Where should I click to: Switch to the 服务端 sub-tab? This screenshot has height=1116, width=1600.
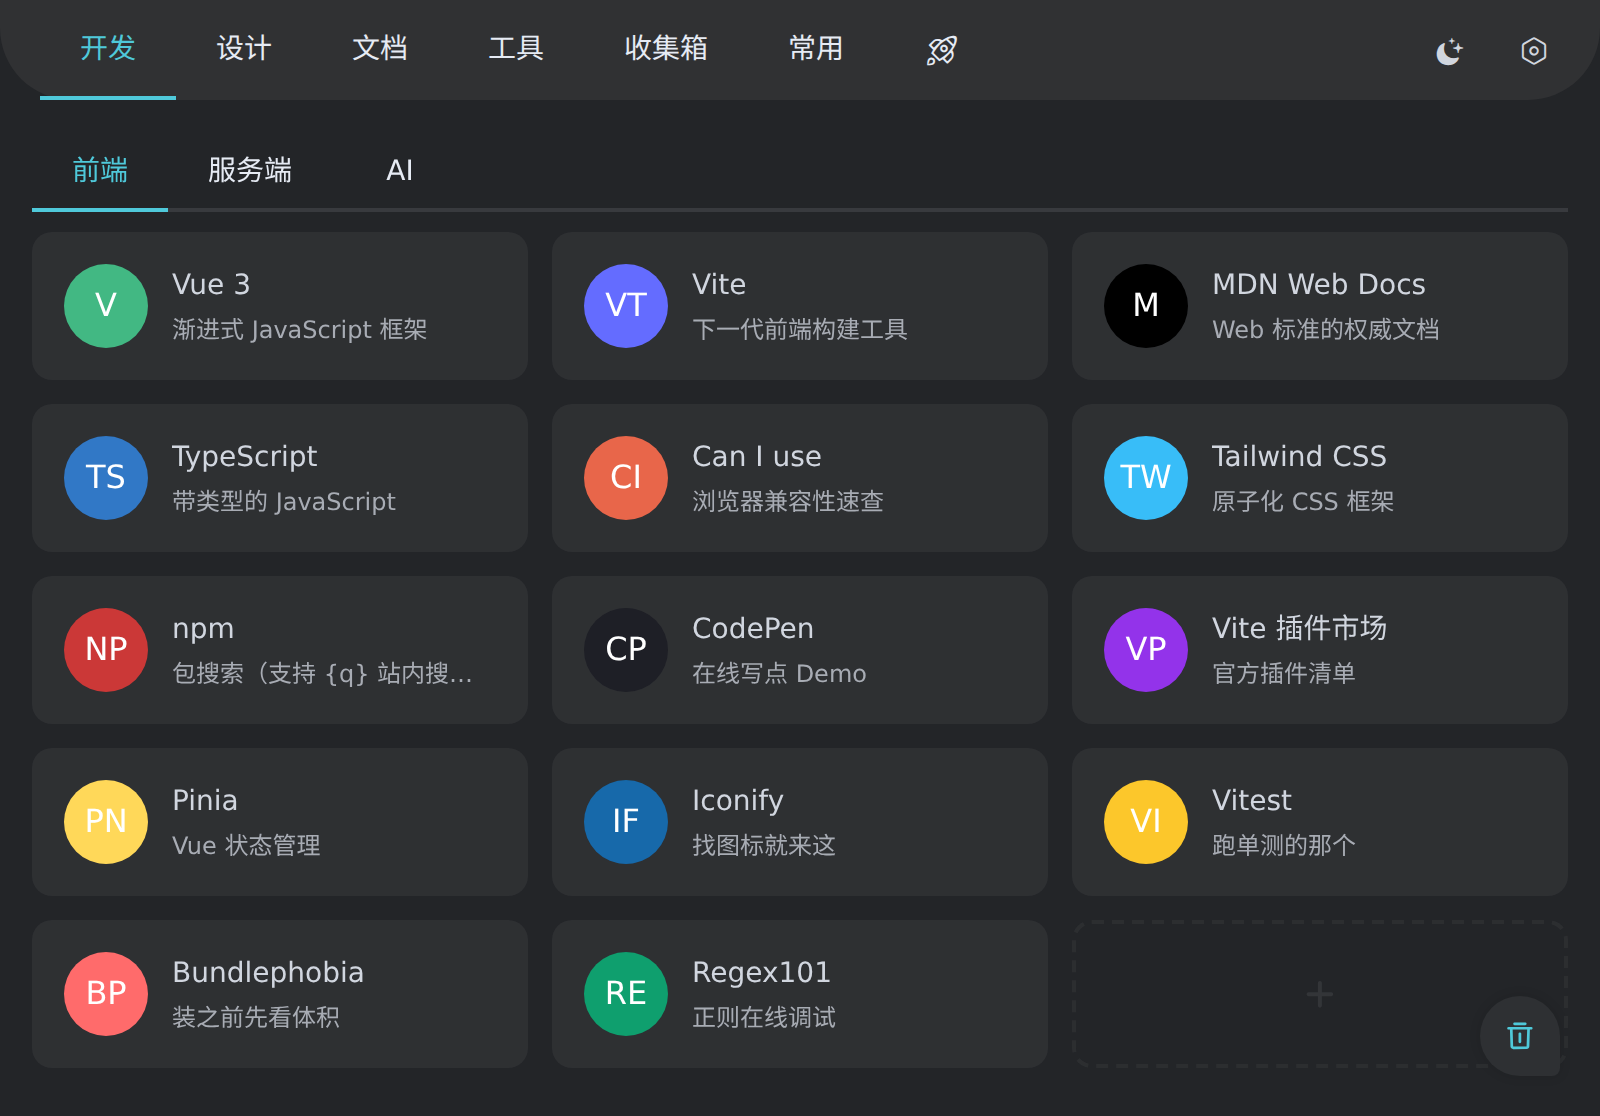[250, 171]
